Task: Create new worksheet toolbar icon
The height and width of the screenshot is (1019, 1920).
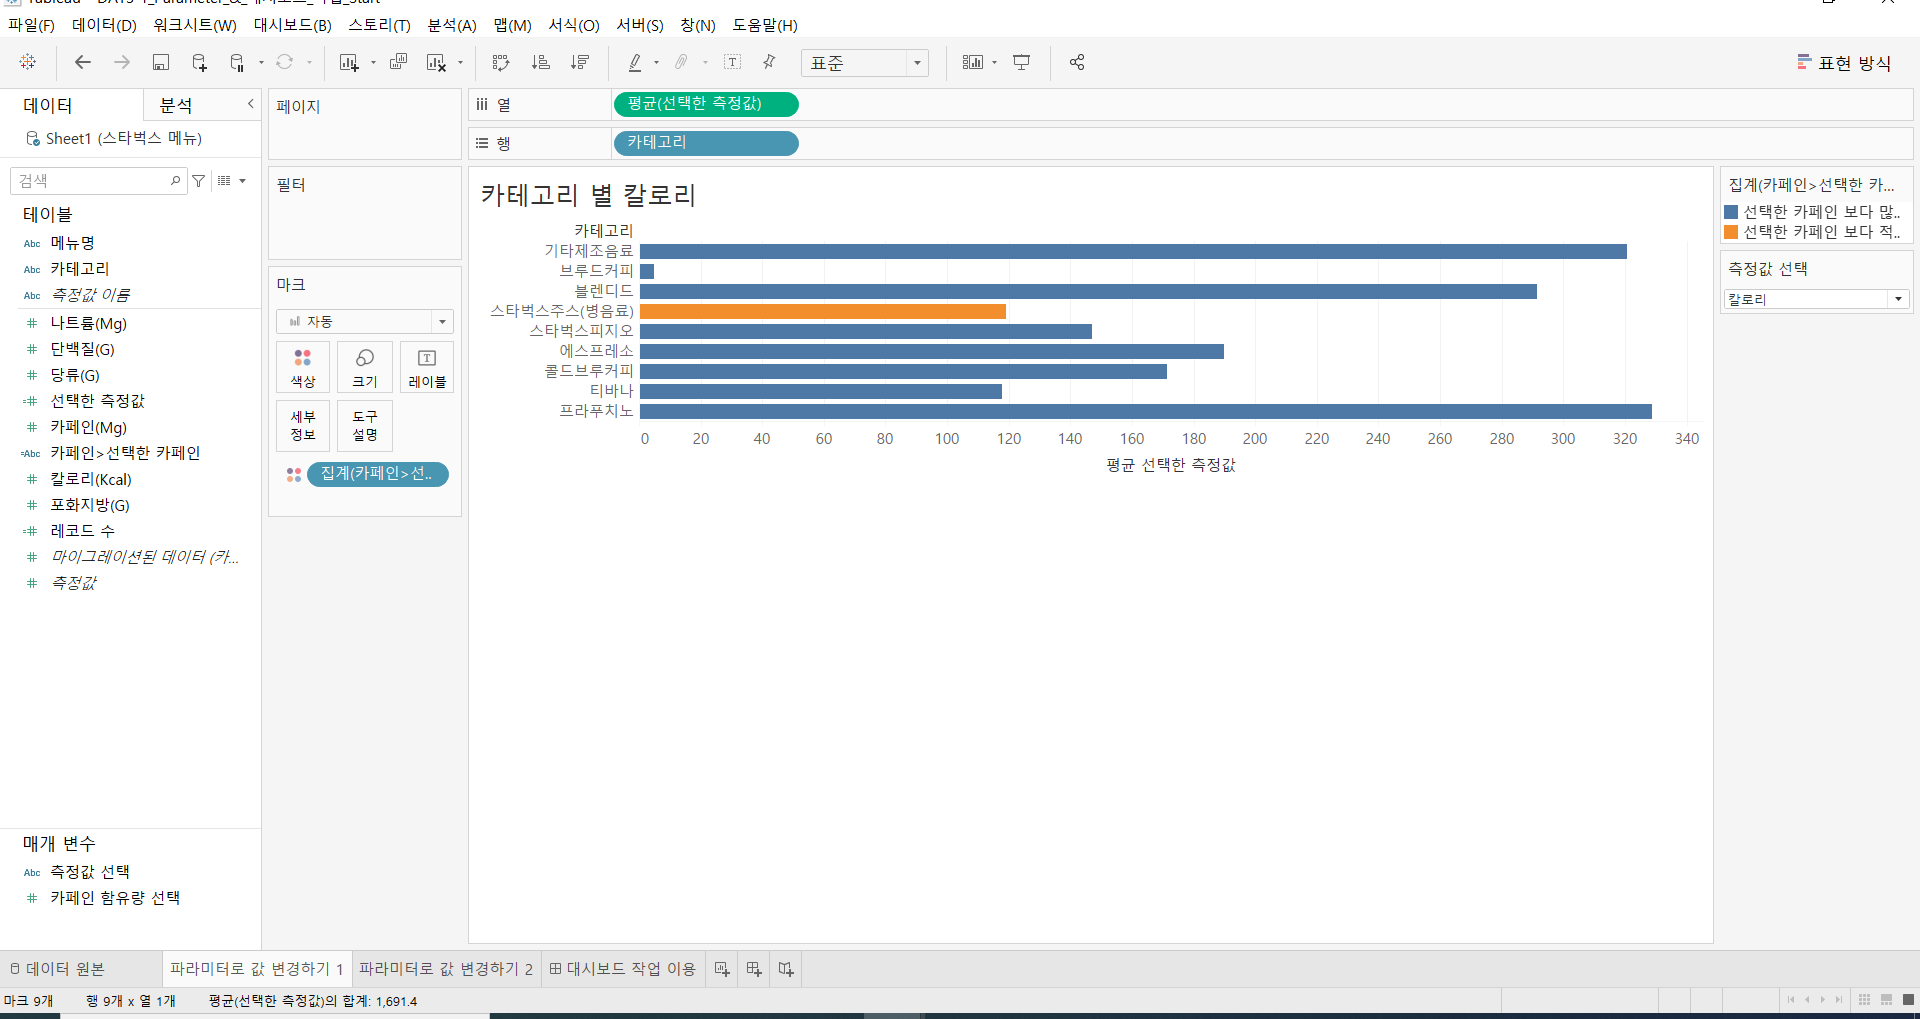Action: pyautogui.click(x=349, y=62)
